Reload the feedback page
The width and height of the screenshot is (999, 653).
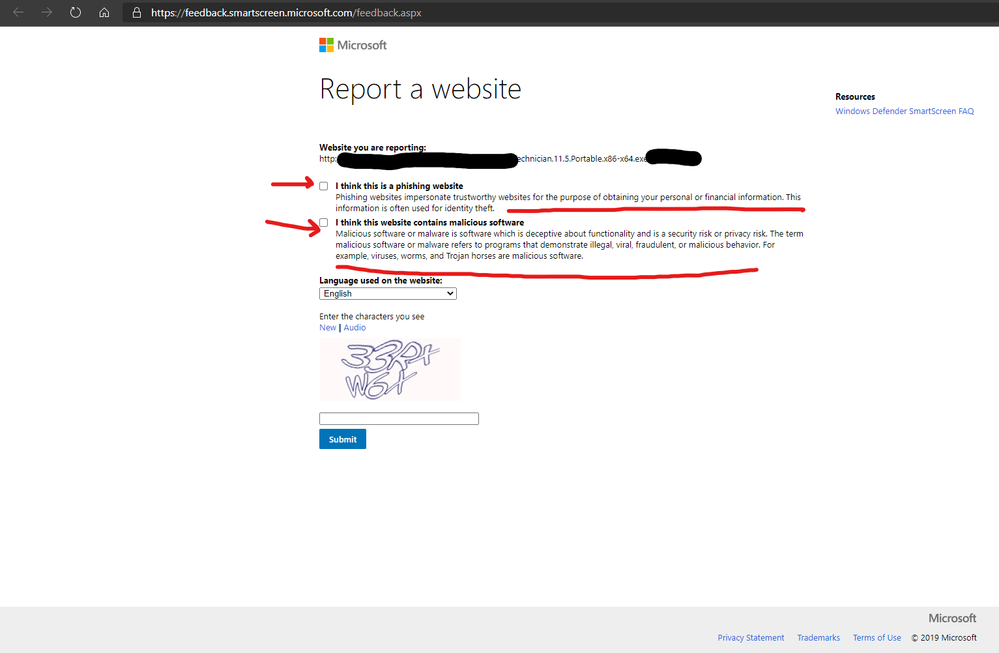pos(75,13)
